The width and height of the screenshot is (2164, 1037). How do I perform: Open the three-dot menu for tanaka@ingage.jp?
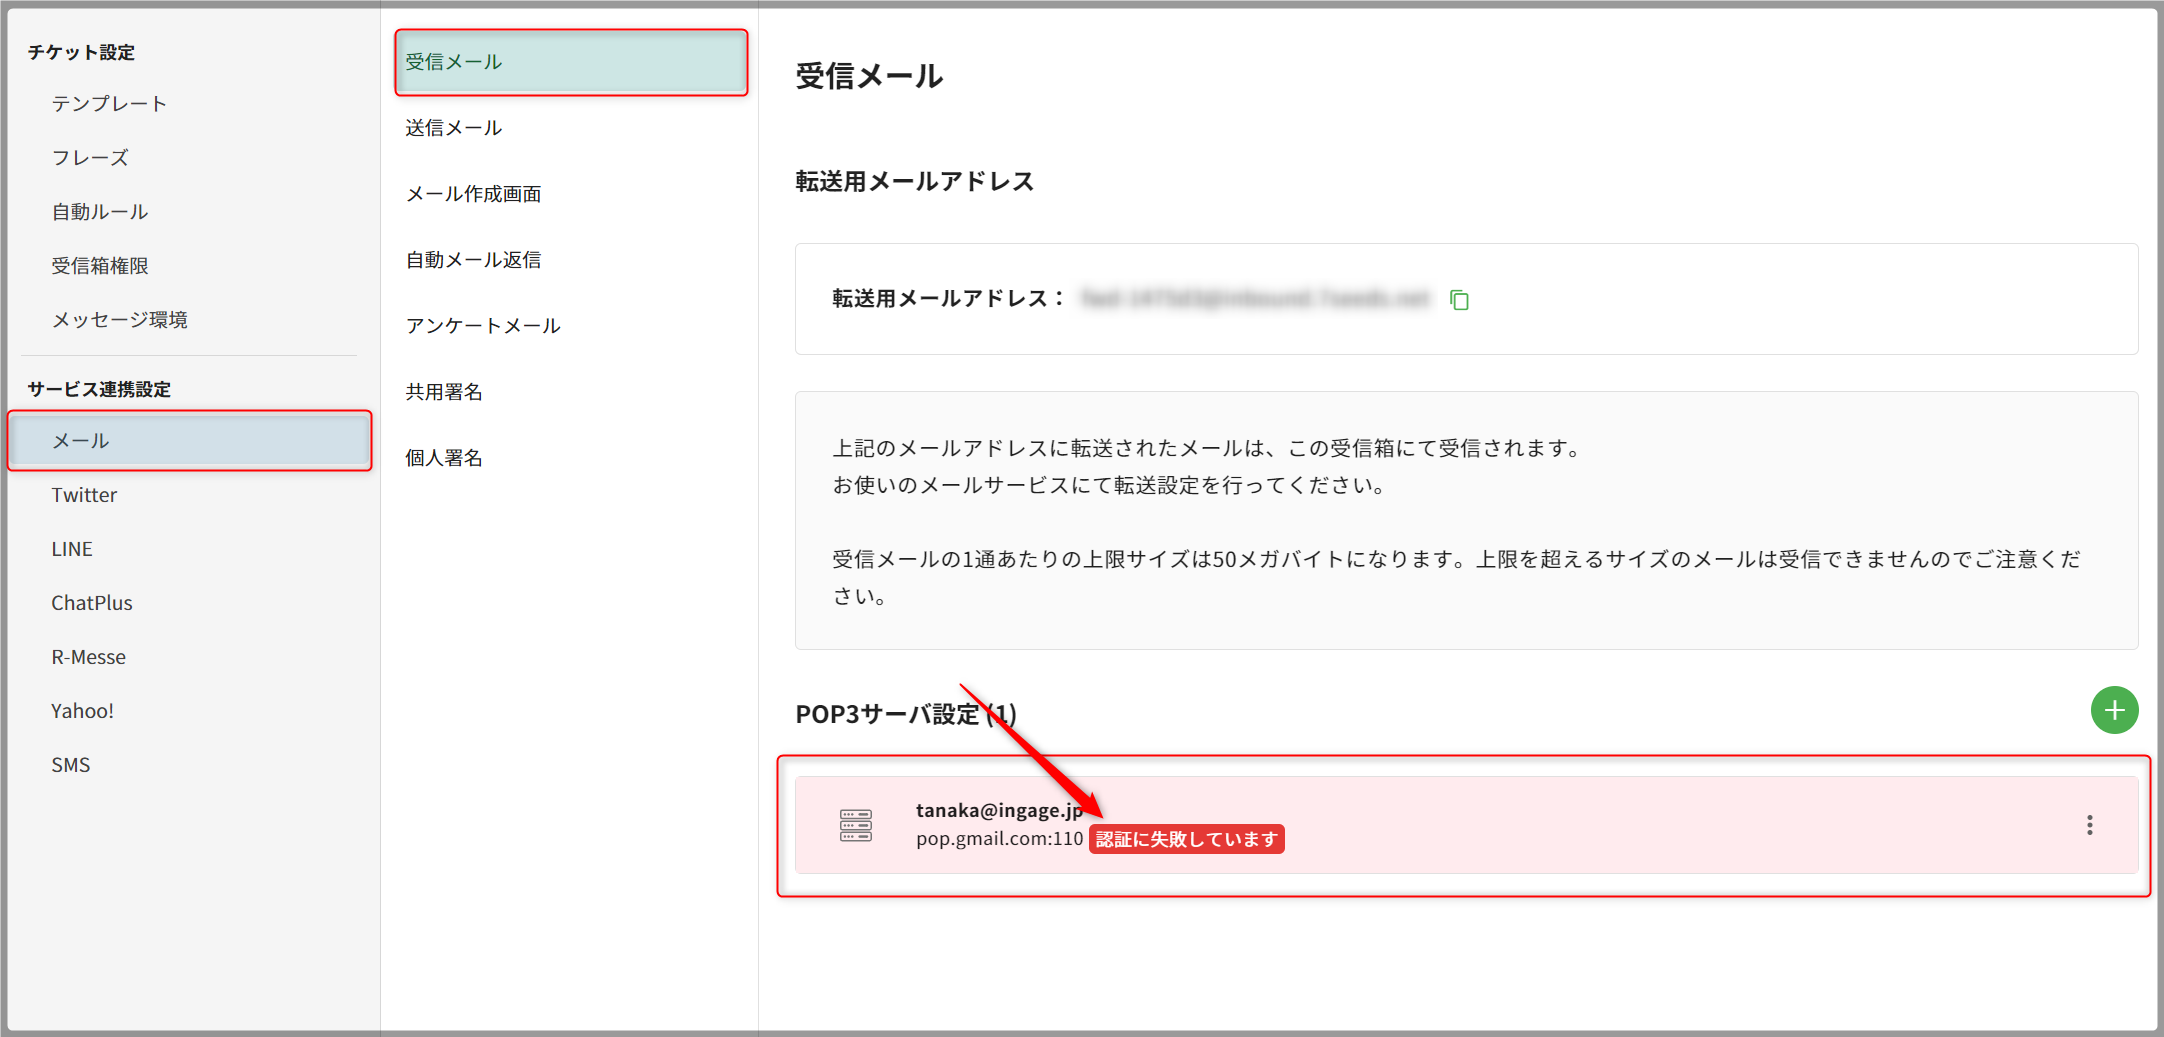2089,825
